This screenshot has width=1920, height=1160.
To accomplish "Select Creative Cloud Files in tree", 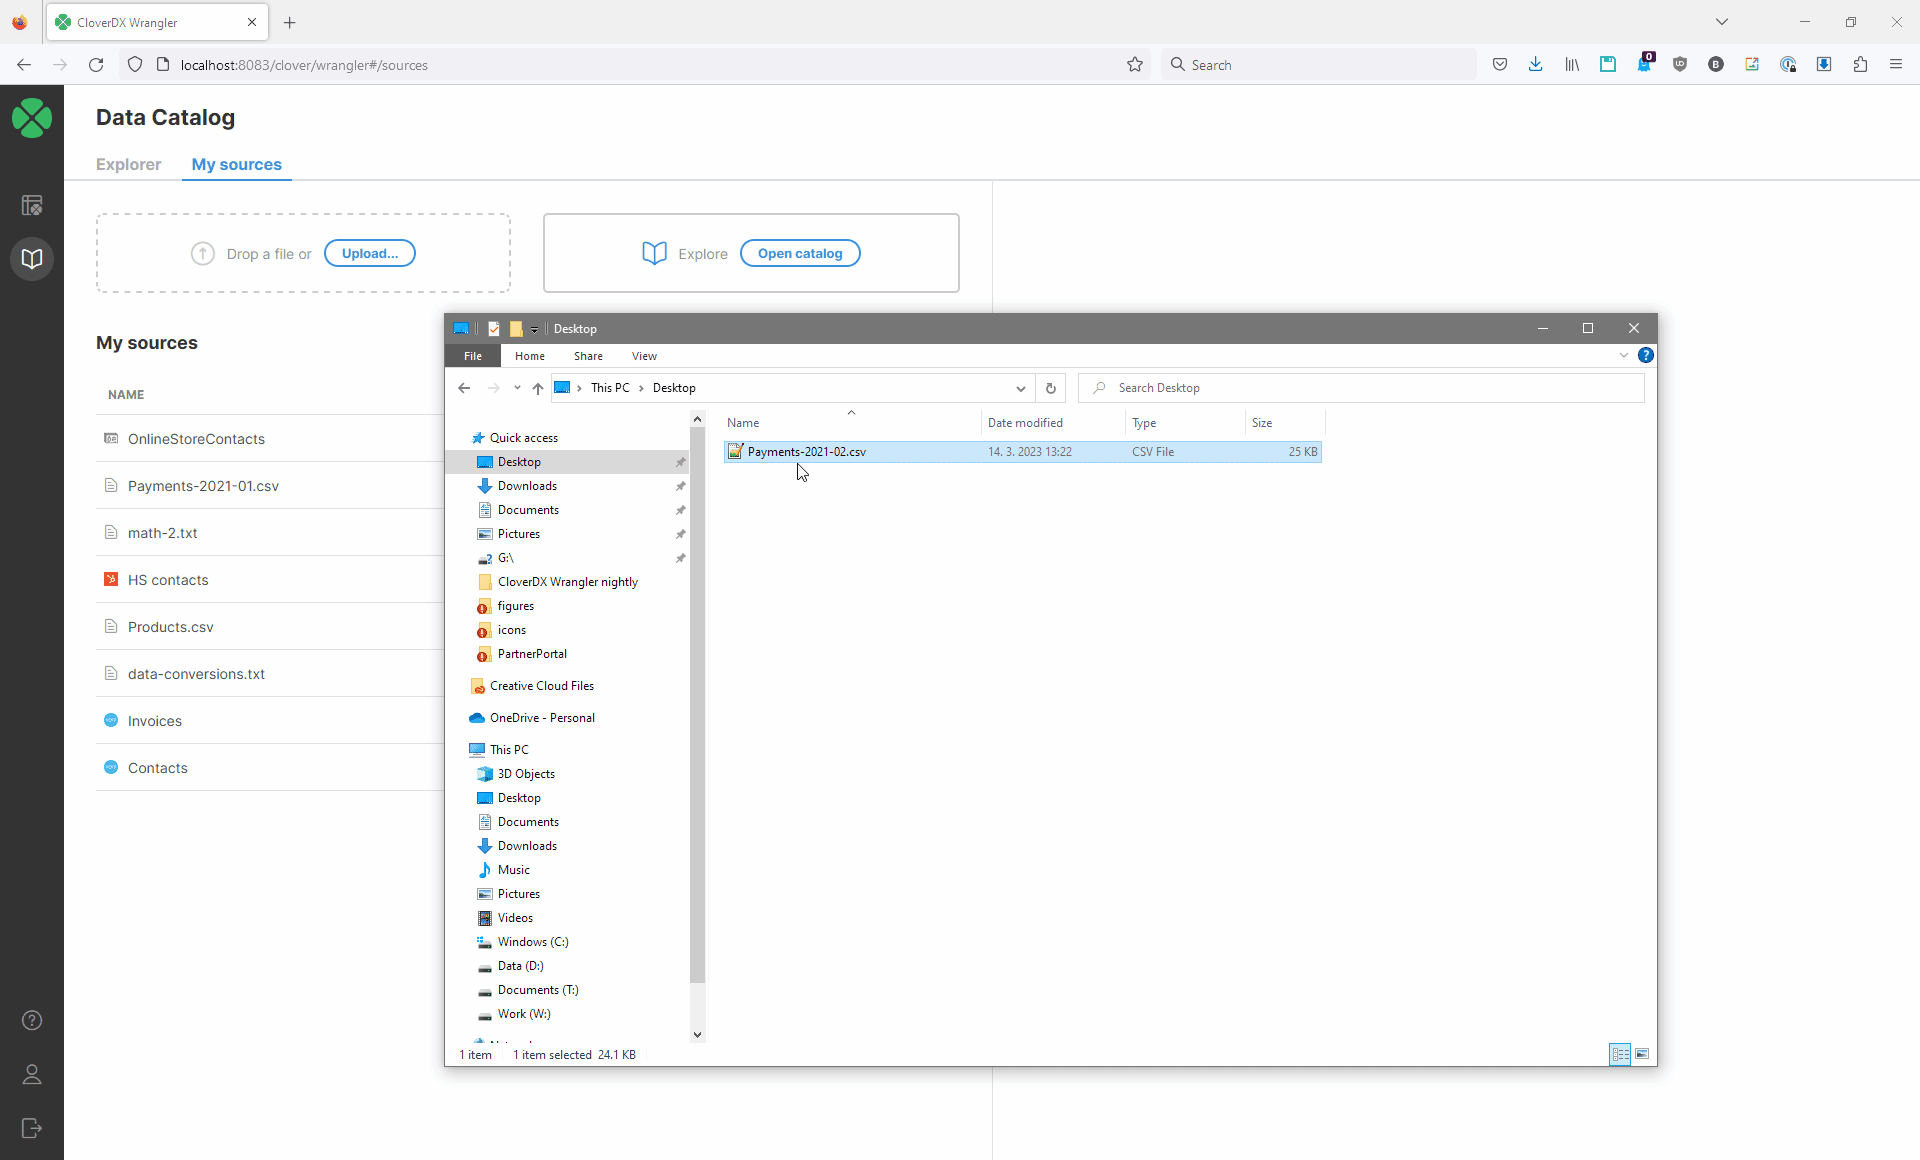I will click(541, 686).
